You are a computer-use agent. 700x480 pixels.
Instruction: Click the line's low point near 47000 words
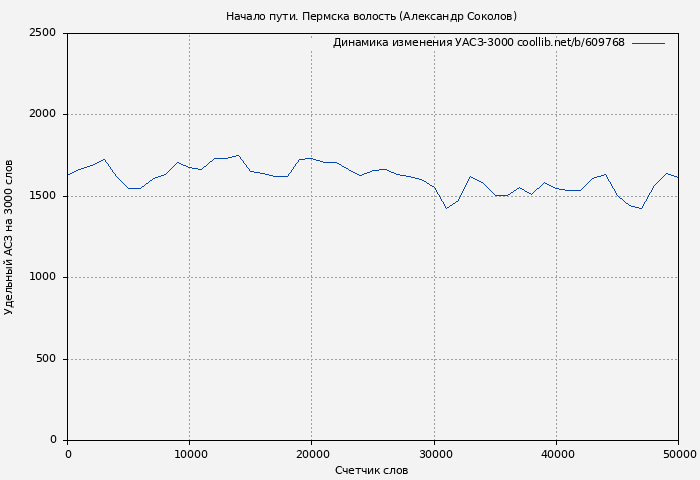coord(641,208)
